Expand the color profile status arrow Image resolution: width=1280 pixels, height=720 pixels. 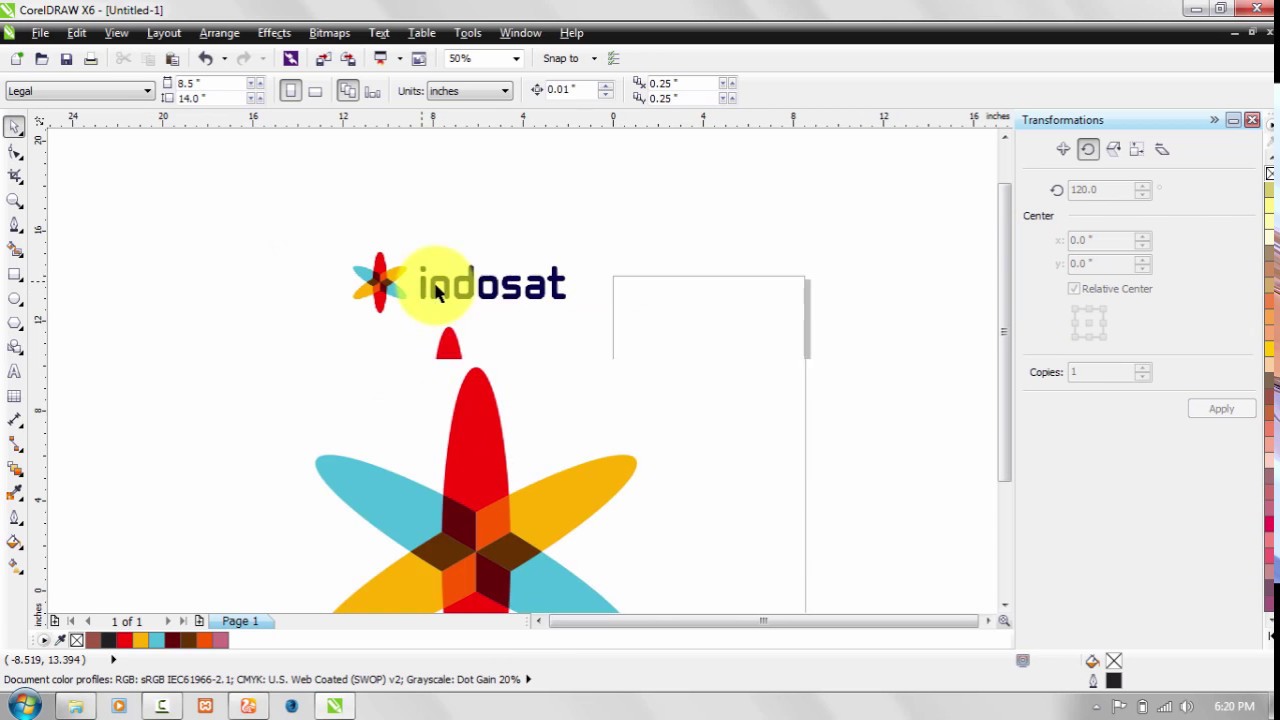pyautogui.click(x=528, y=679)
